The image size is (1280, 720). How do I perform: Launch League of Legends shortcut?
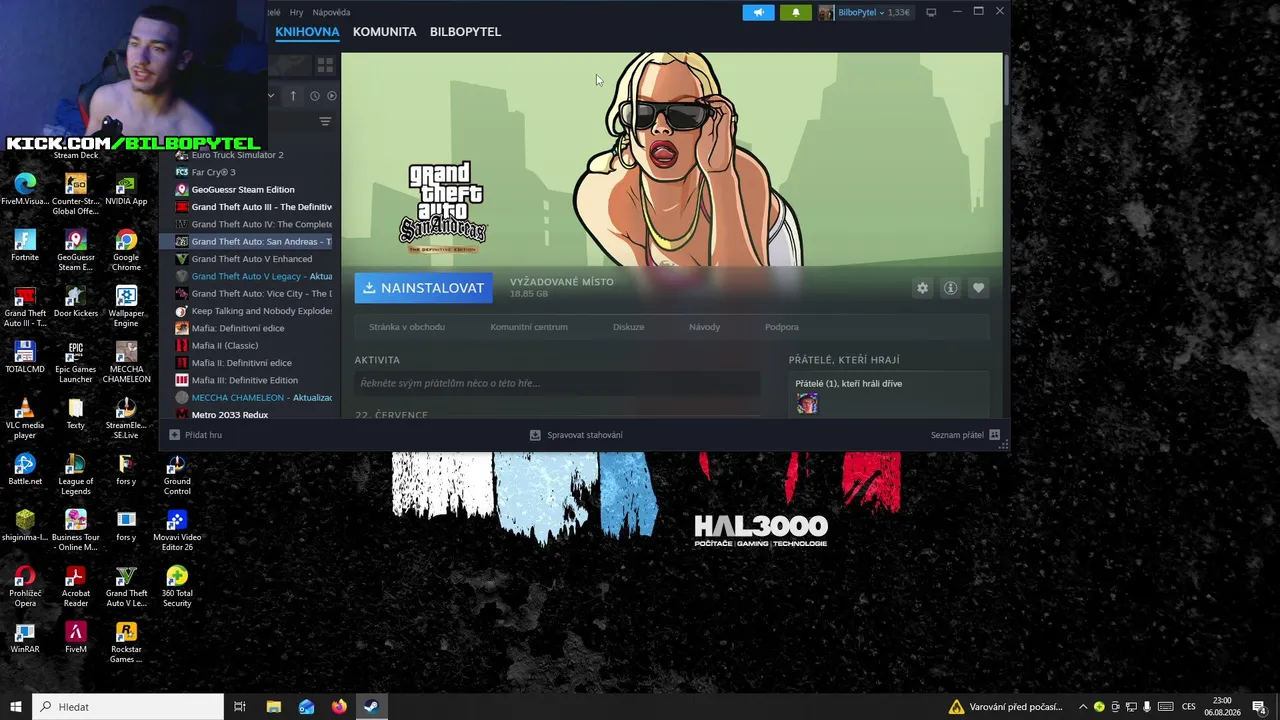(x=75, y=475)
